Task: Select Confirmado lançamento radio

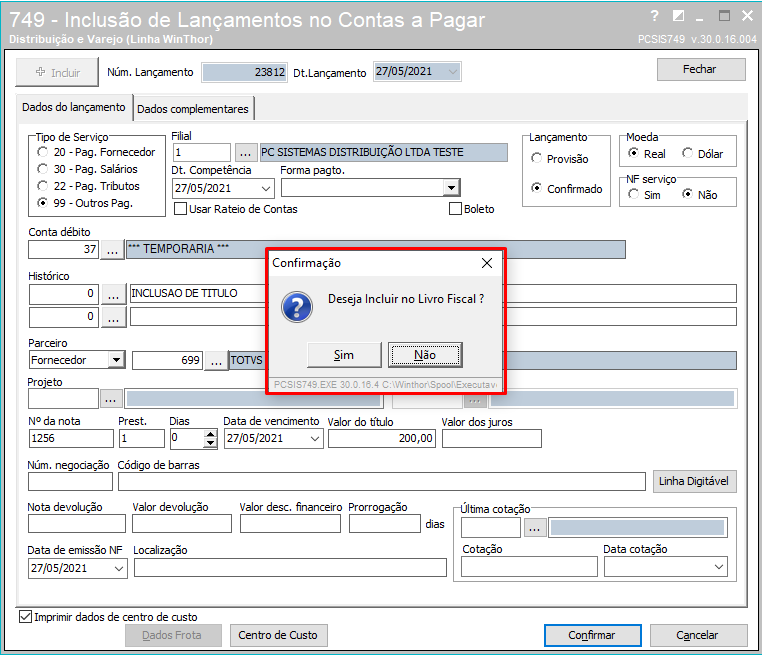Action: tap(537, 189)
